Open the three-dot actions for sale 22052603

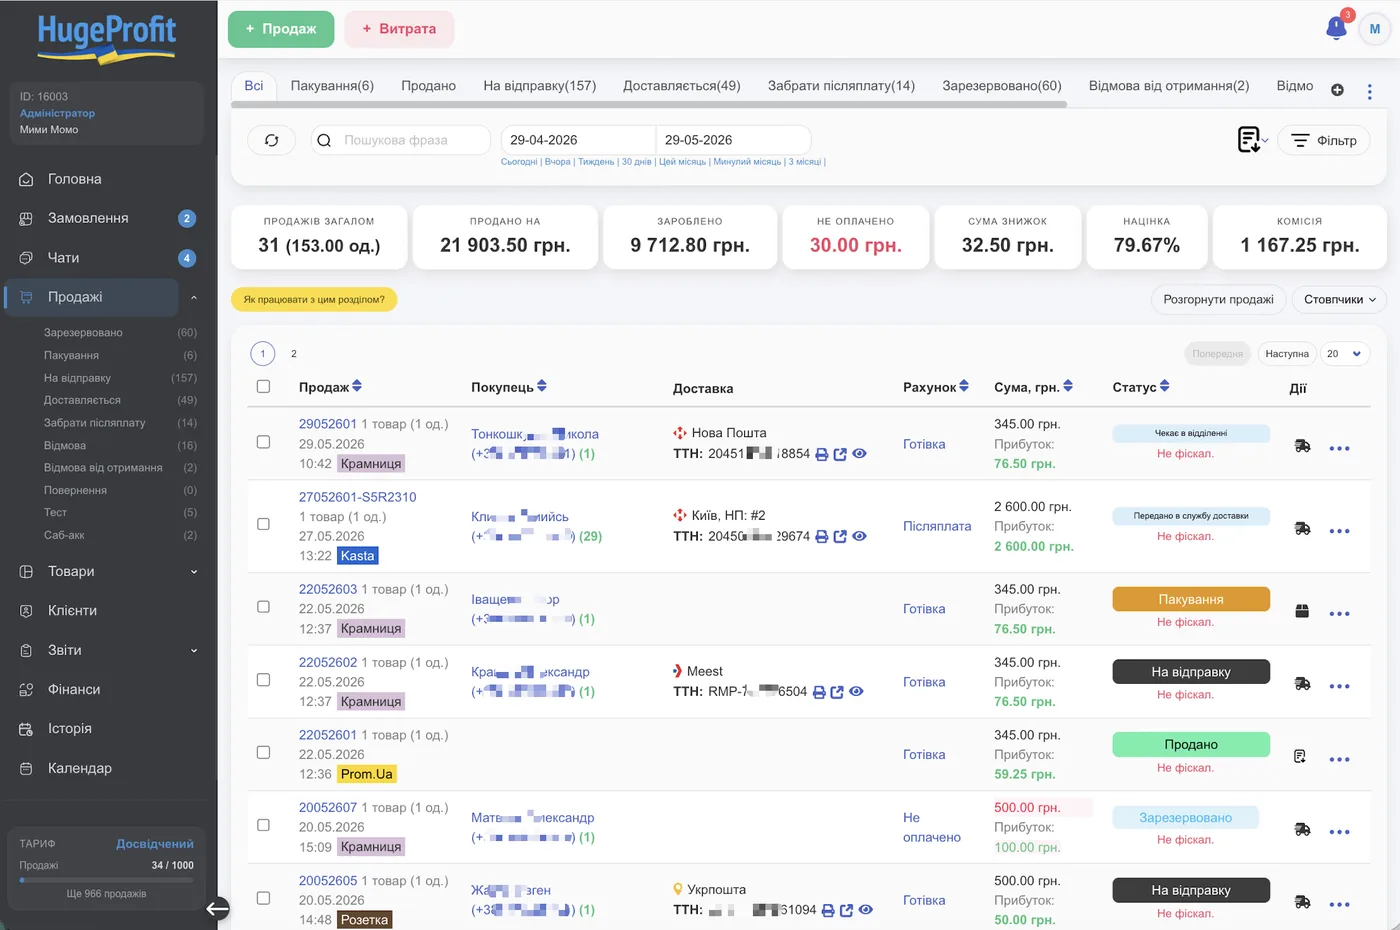[1339, 614]
